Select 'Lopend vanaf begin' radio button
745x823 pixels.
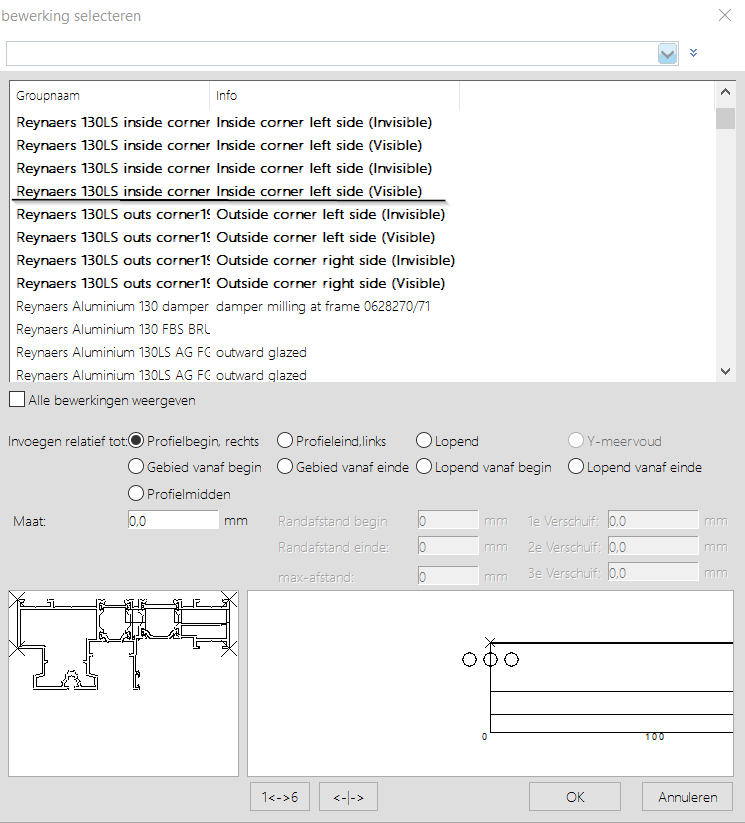(x=424, y=466)
